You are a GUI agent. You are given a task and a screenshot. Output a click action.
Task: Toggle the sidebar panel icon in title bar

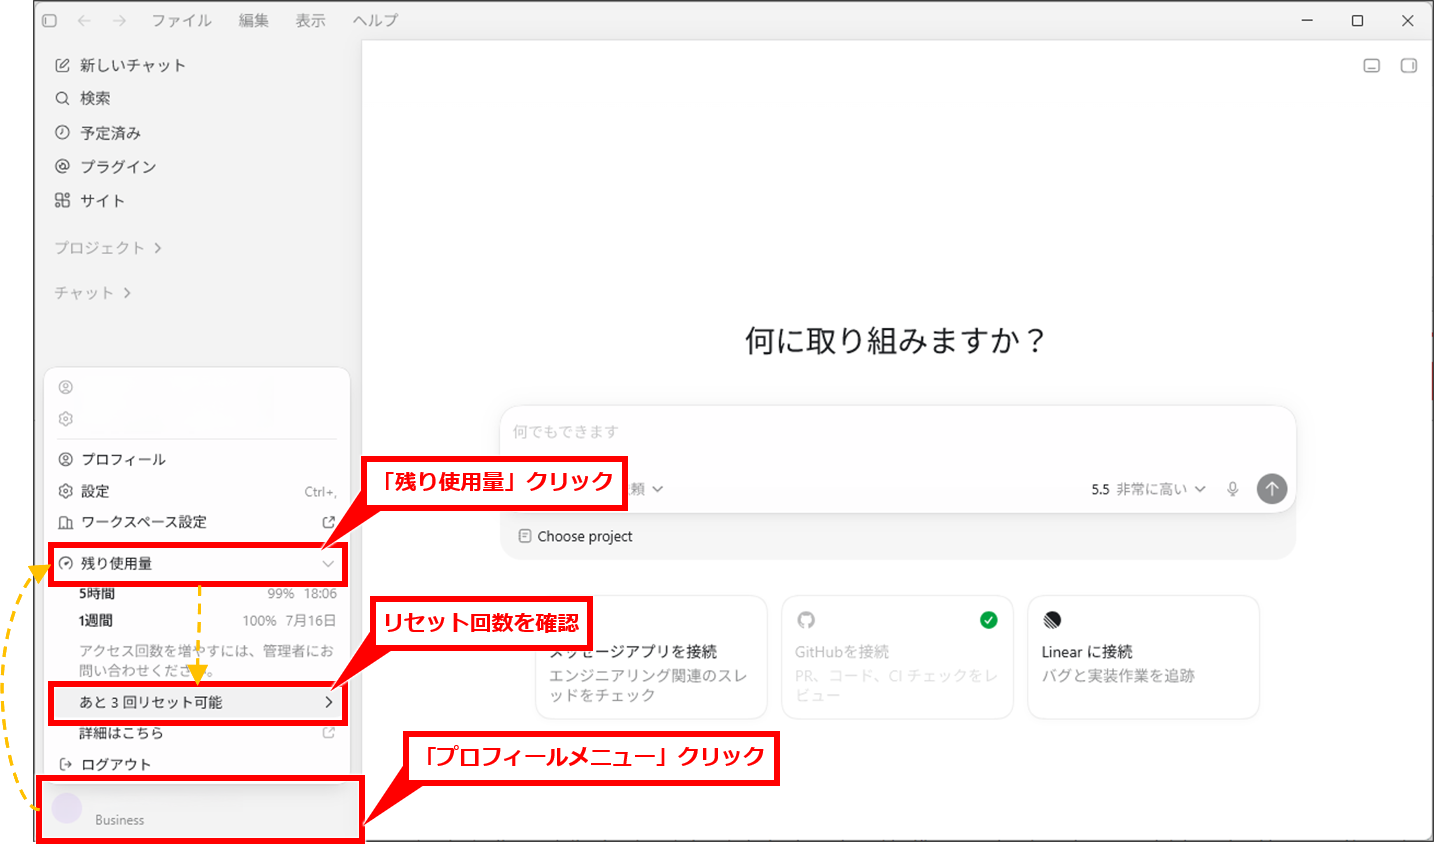coord(50,20)
